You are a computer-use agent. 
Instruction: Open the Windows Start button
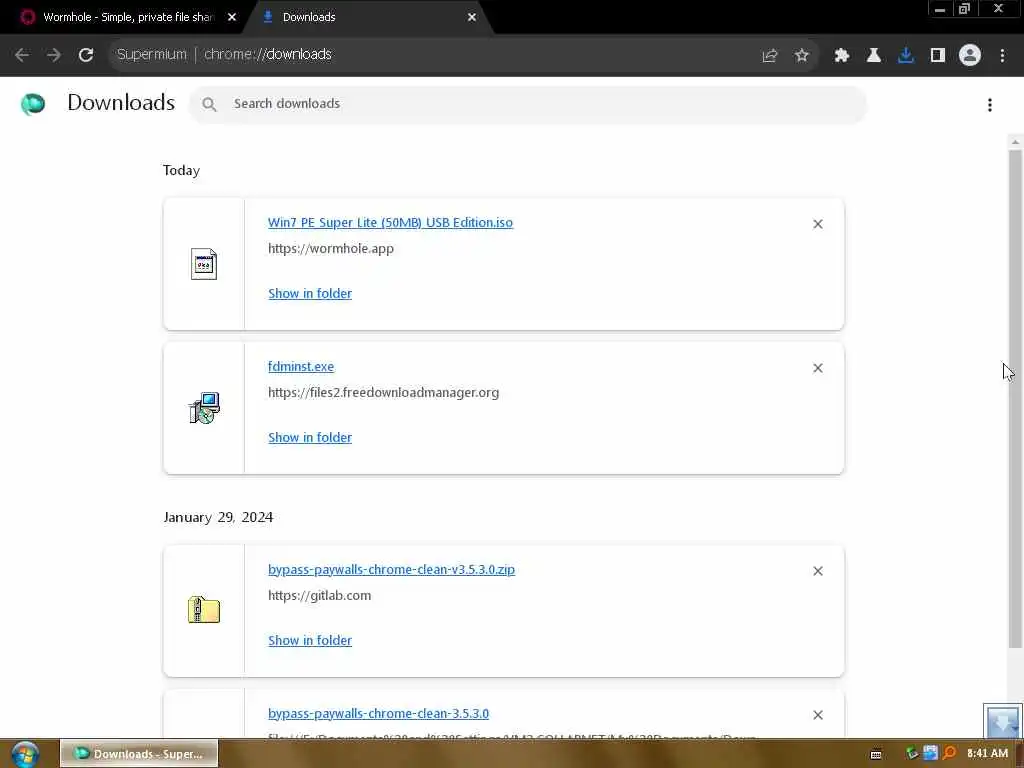click(x=25, y=754)
